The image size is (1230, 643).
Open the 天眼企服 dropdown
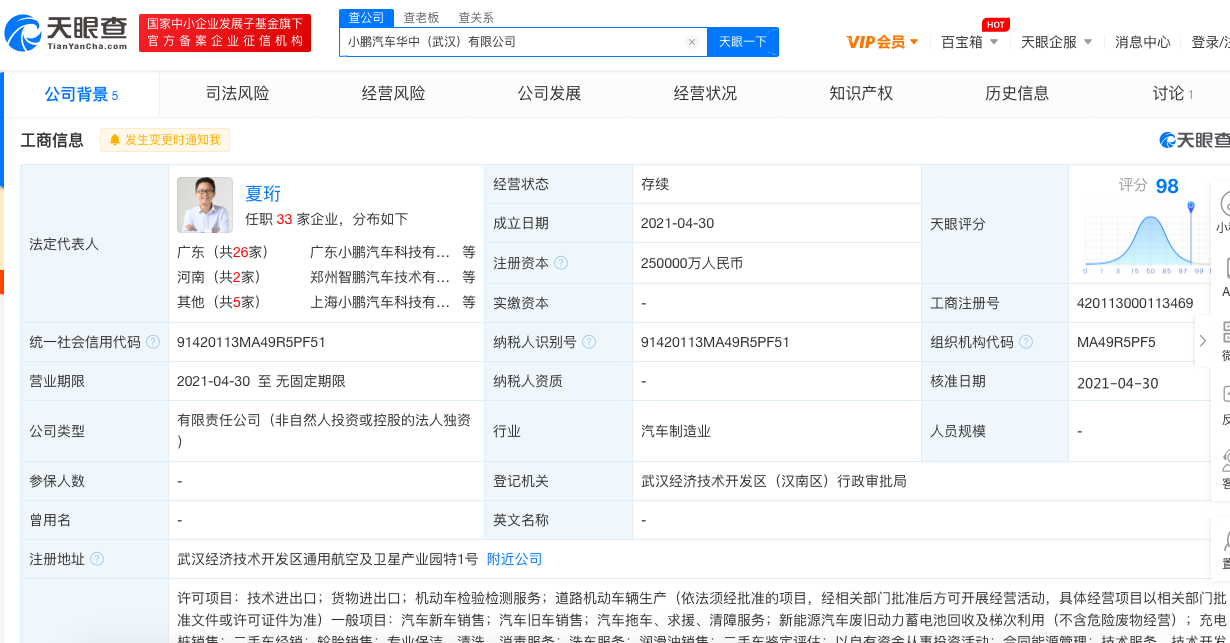[1056, 42]
